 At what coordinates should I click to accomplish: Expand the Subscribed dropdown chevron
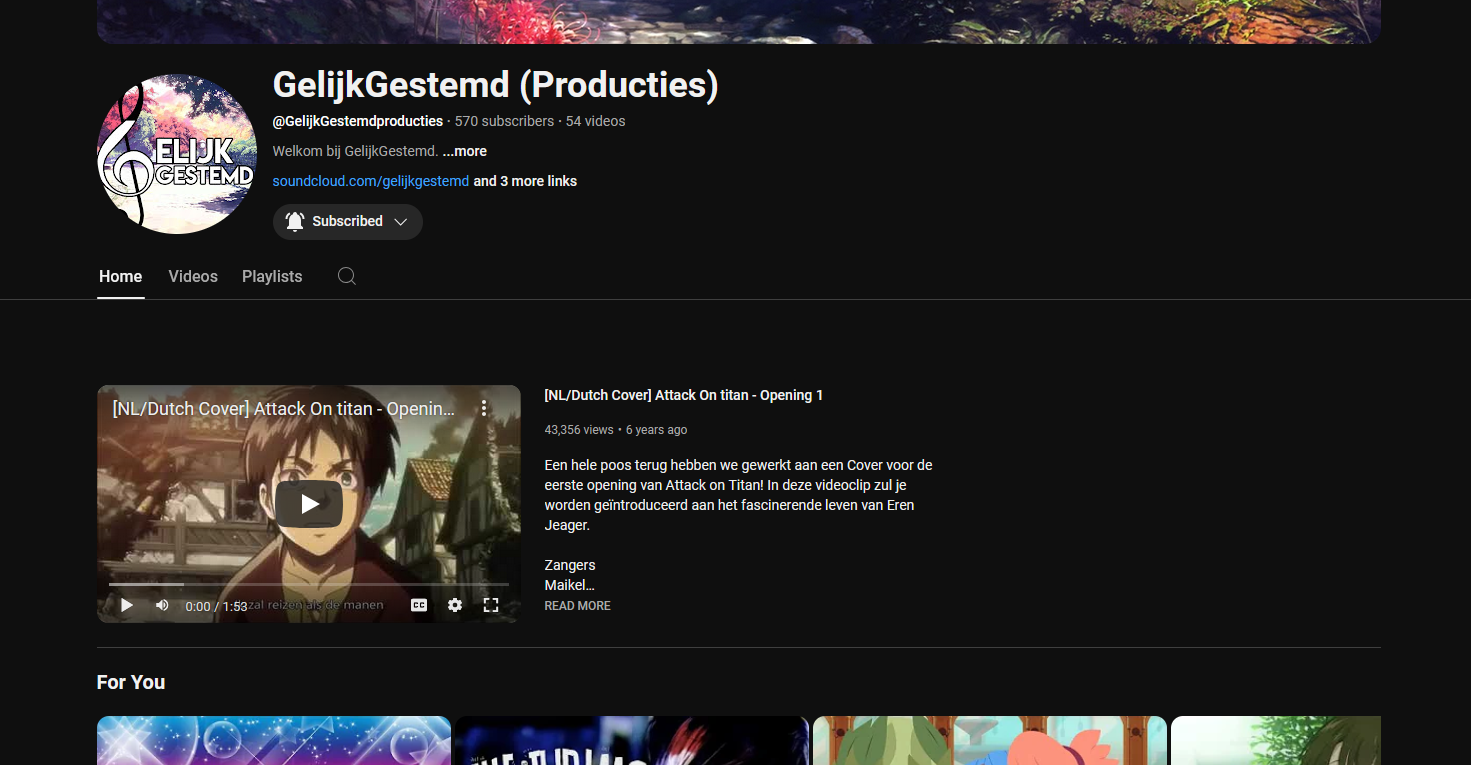[x=401, y=222]
